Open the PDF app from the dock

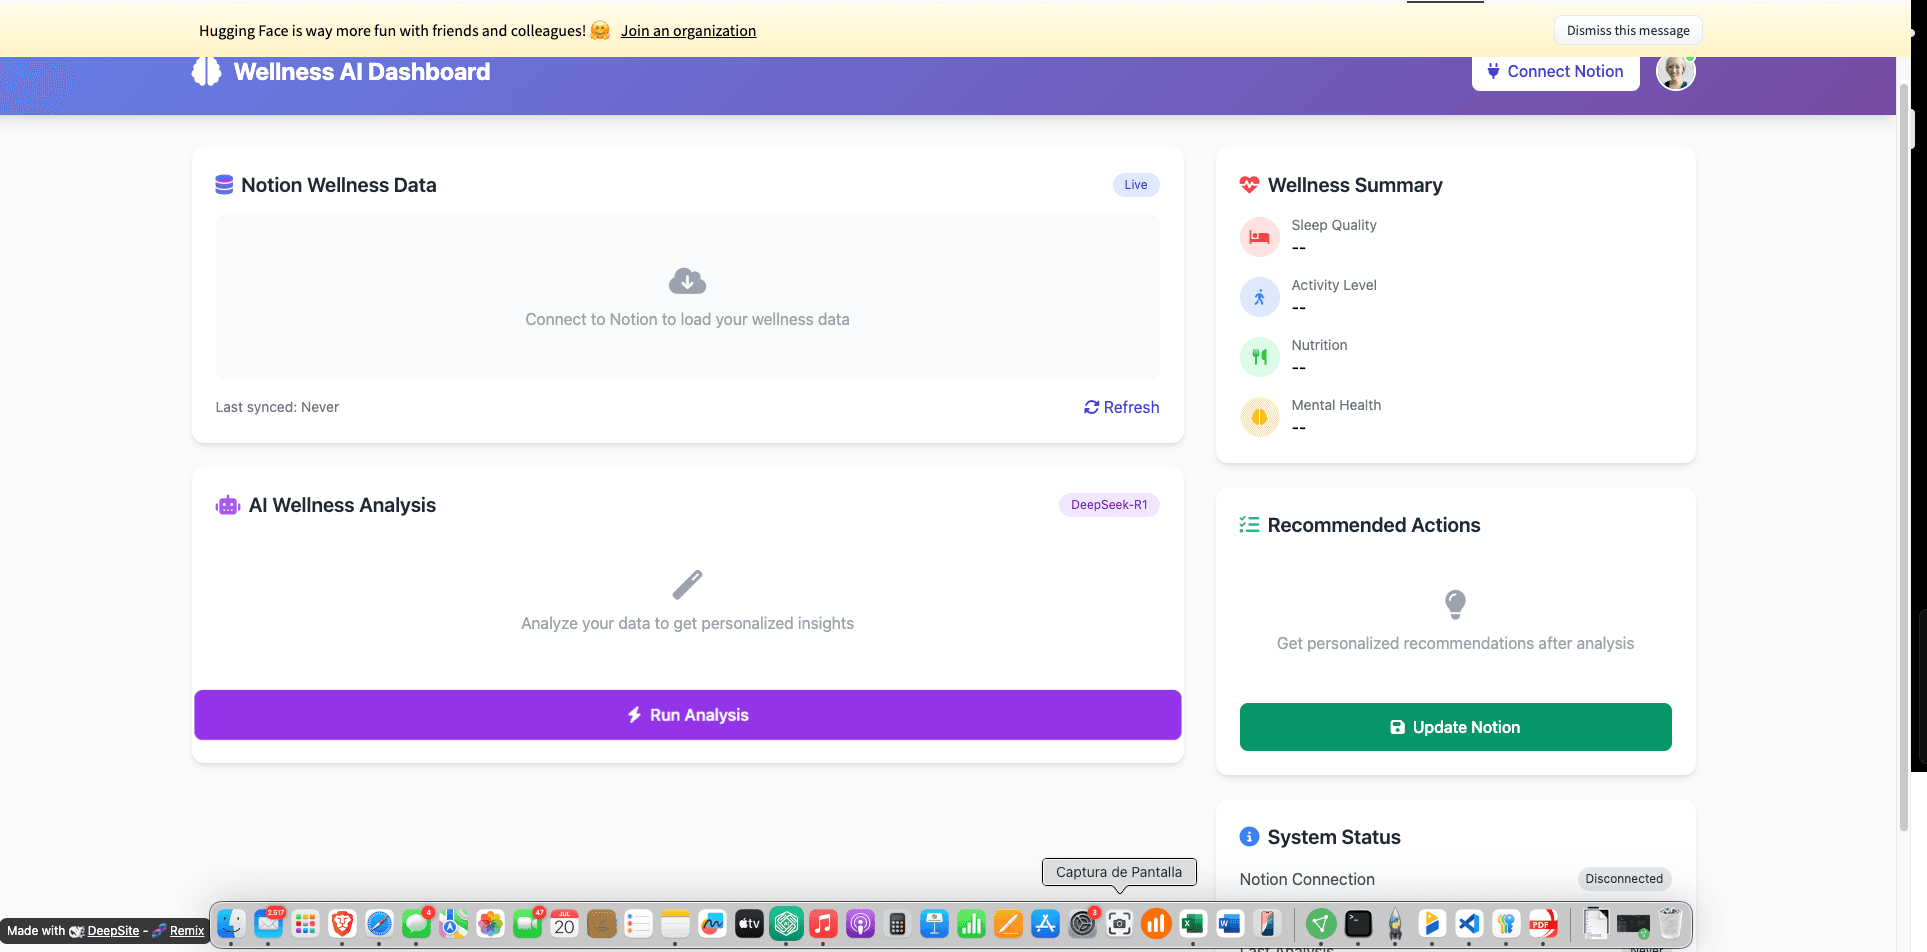coord(1543,924)
